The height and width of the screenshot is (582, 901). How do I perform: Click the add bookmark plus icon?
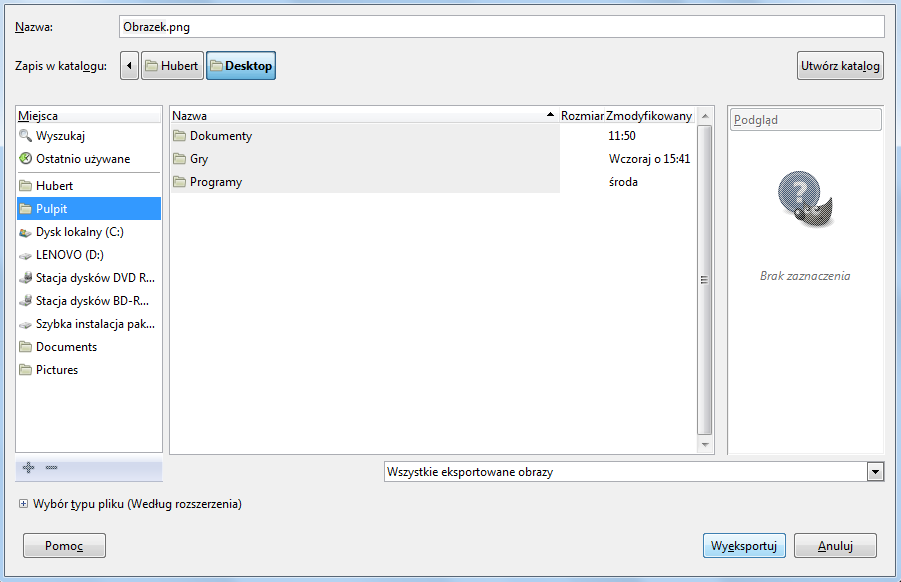pos(28,467)
